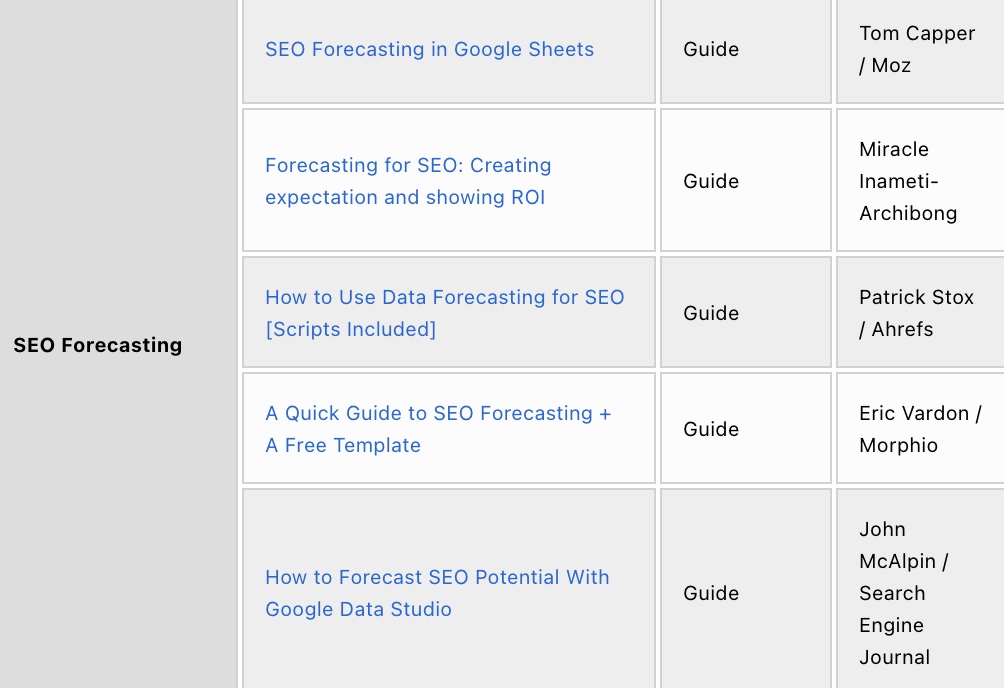1004x688 pixels.
Task: Open the 'SEO Forecasting in Google Sheets' link
Action: (x=429, y=49)
